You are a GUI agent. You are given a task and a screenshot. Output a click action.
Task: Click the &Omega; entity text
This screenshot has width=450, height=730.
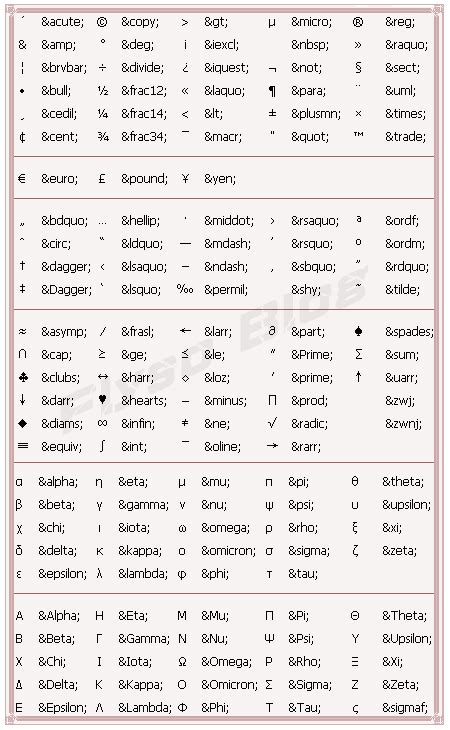click(226, 662)
